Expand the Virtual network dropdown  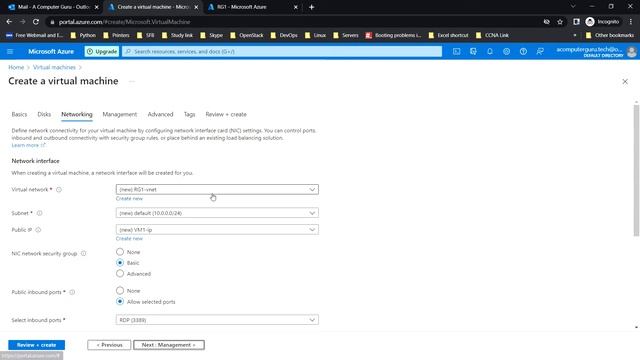coord(217,189)
